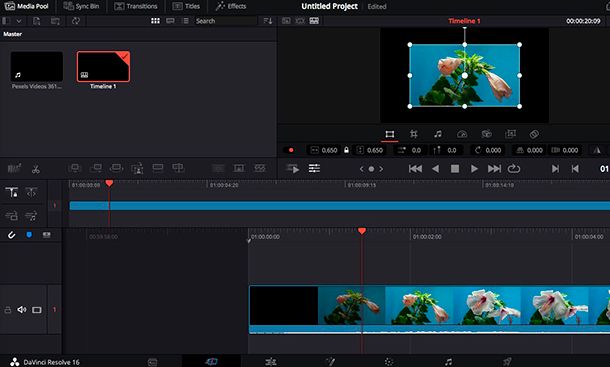
Task: Switch to the Edit page at bottom
Action: (270, 362)
